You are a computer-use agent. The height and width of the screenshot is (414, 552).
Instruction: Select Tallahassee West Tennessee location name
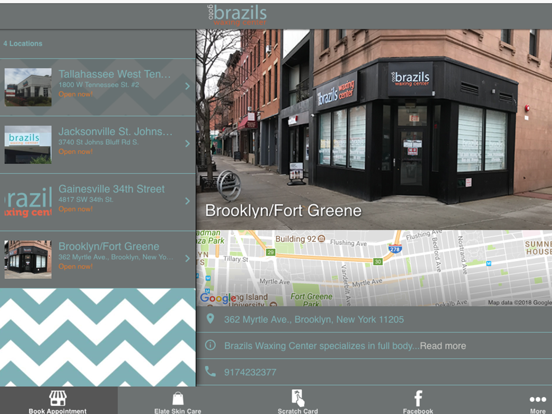click(114, 74)
